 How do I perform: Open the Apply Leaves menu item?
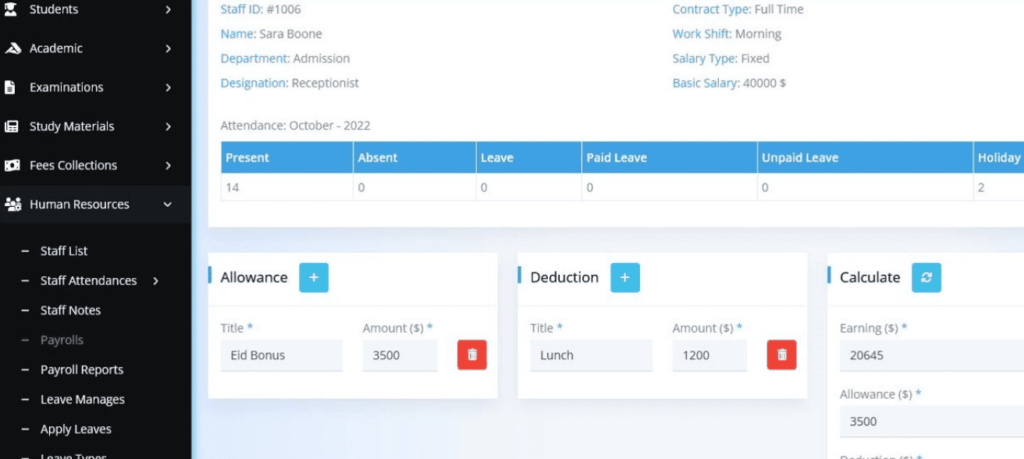(x=76, y=429)
